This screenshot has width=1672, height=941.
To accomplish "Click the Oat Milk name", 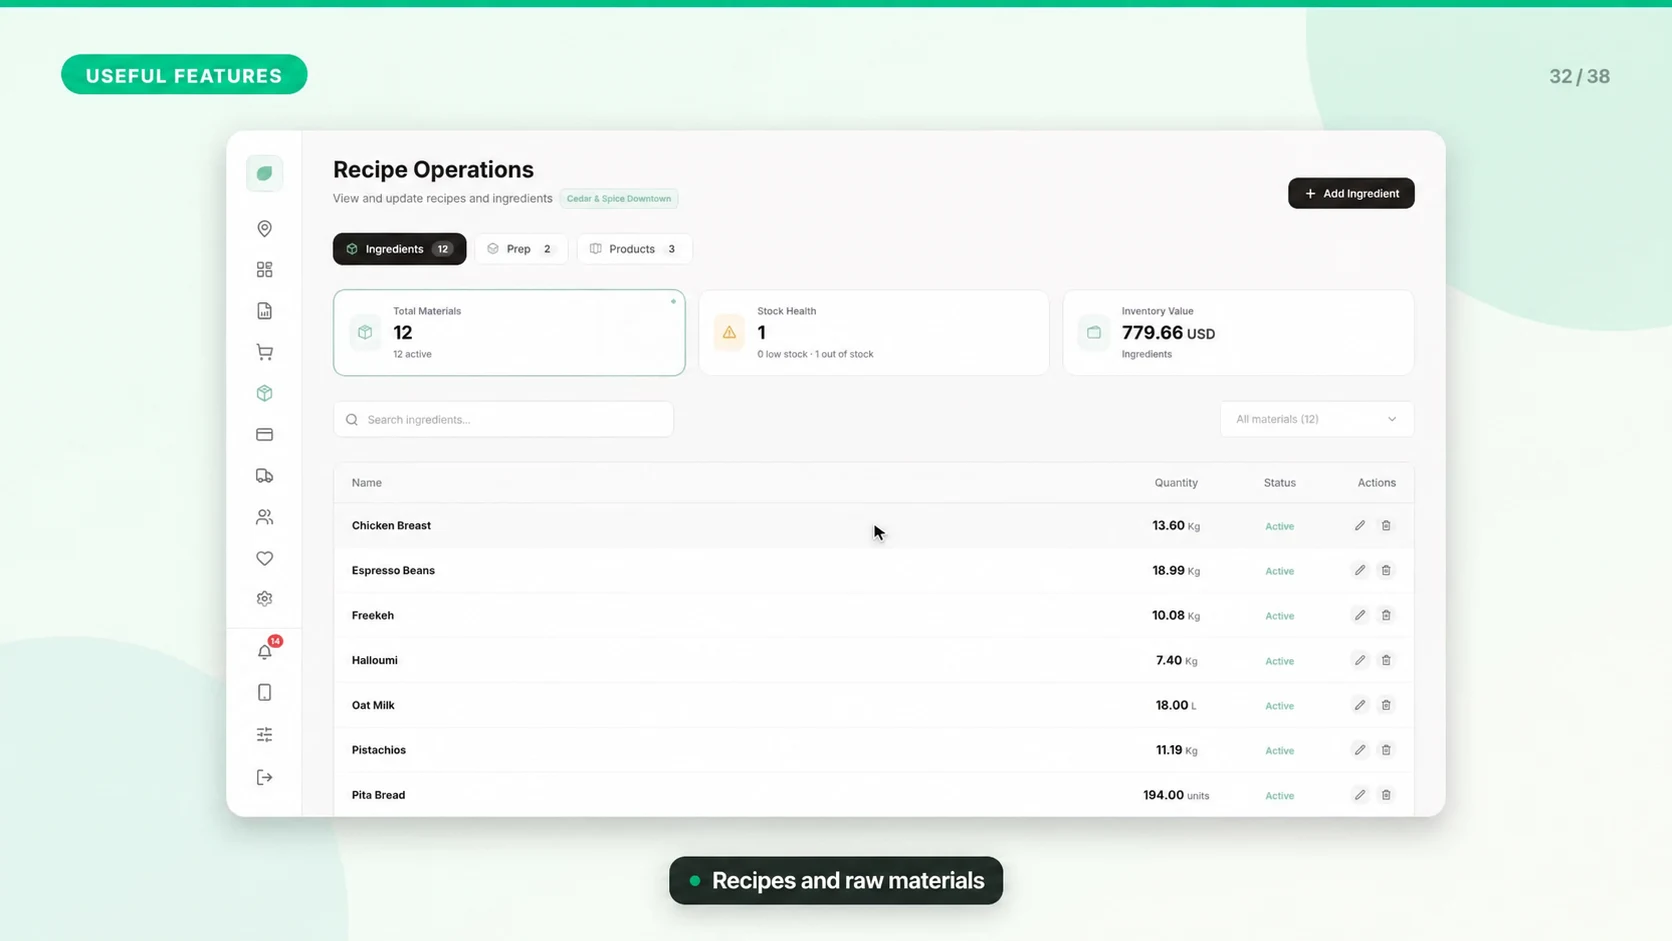I will pyautogui.click(x=373, y=705).
